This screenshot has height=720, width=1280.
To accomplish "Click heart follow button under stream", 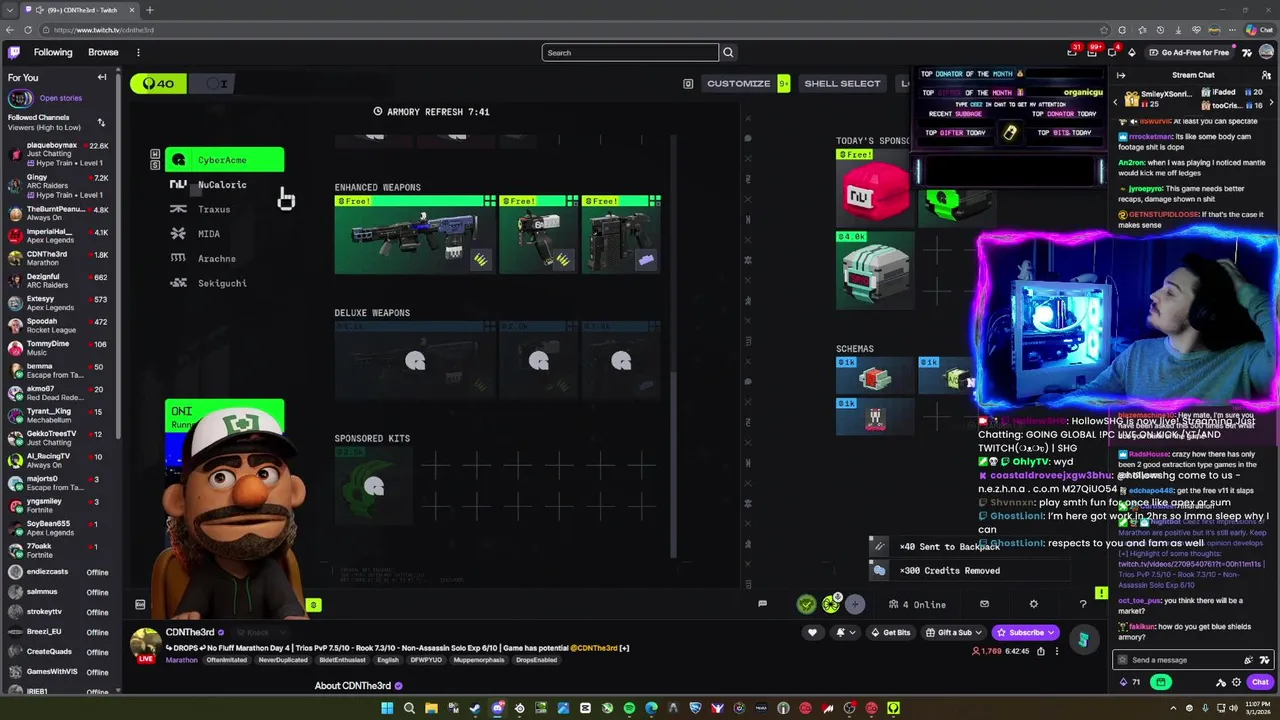I will tap(812, 632).
